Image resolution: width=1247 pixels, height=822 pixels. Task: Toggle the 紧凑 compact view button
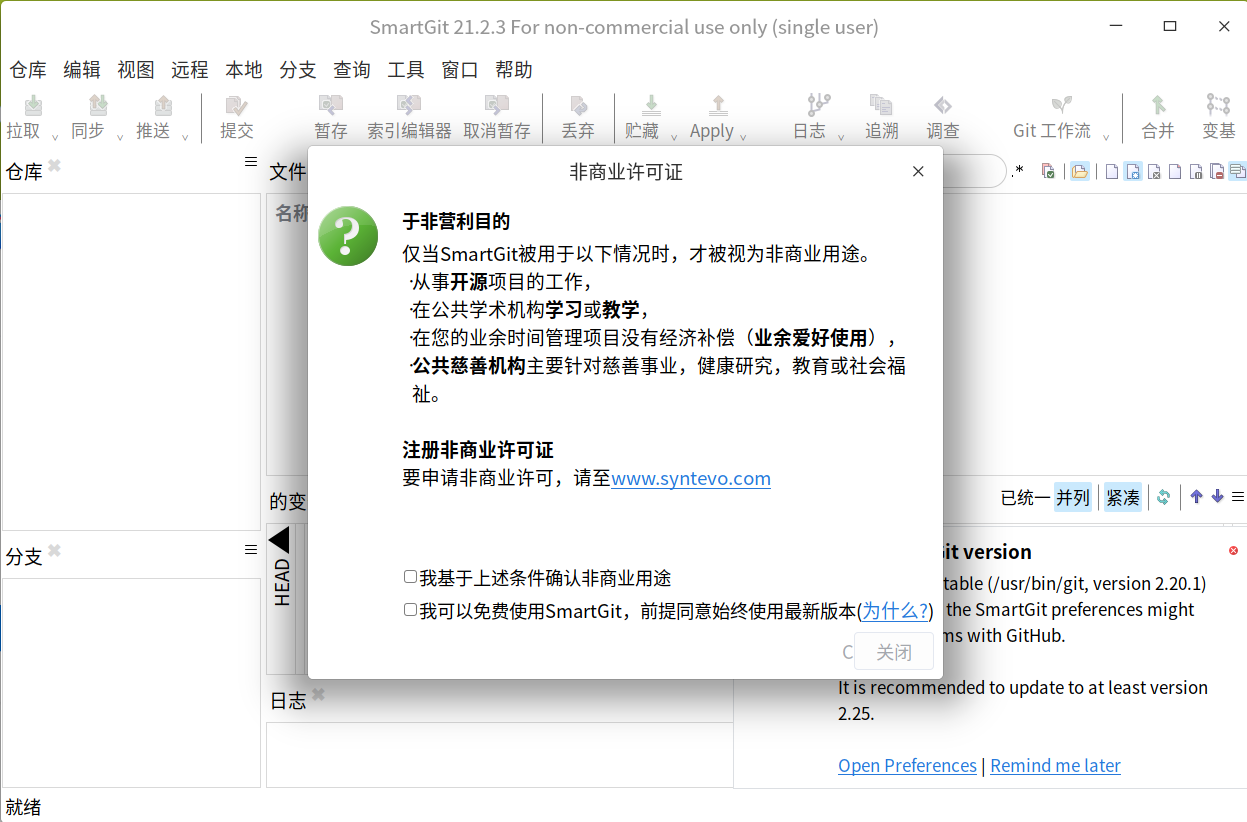1122,497
